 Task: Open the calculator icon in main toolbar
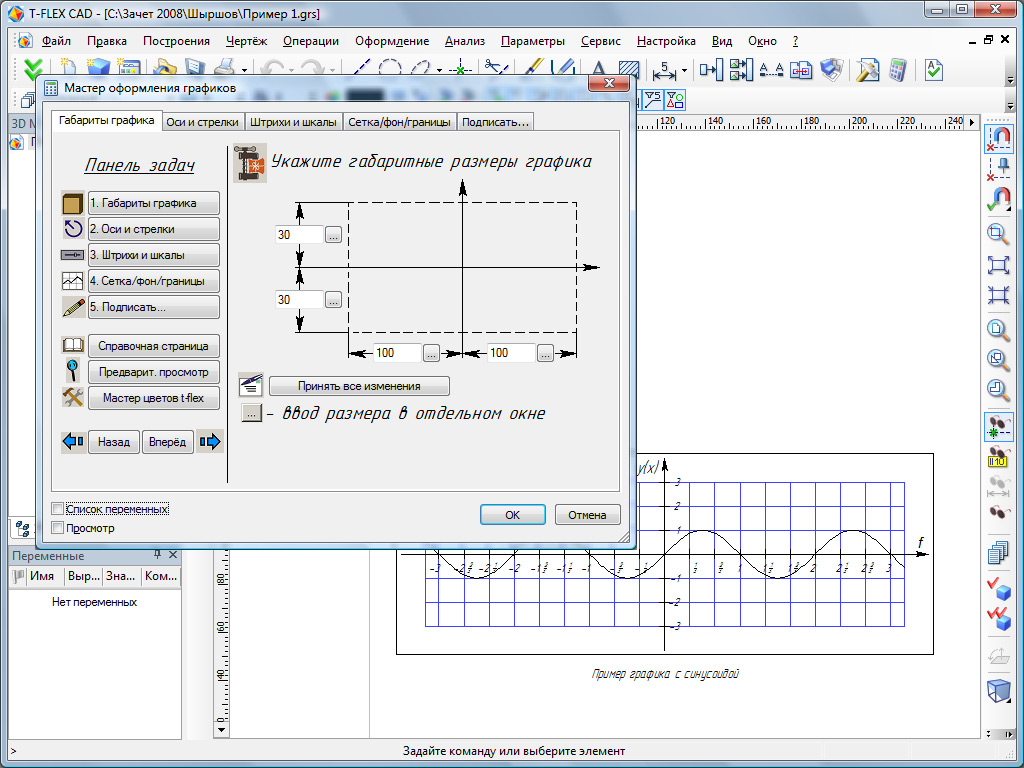click(898, 69)
